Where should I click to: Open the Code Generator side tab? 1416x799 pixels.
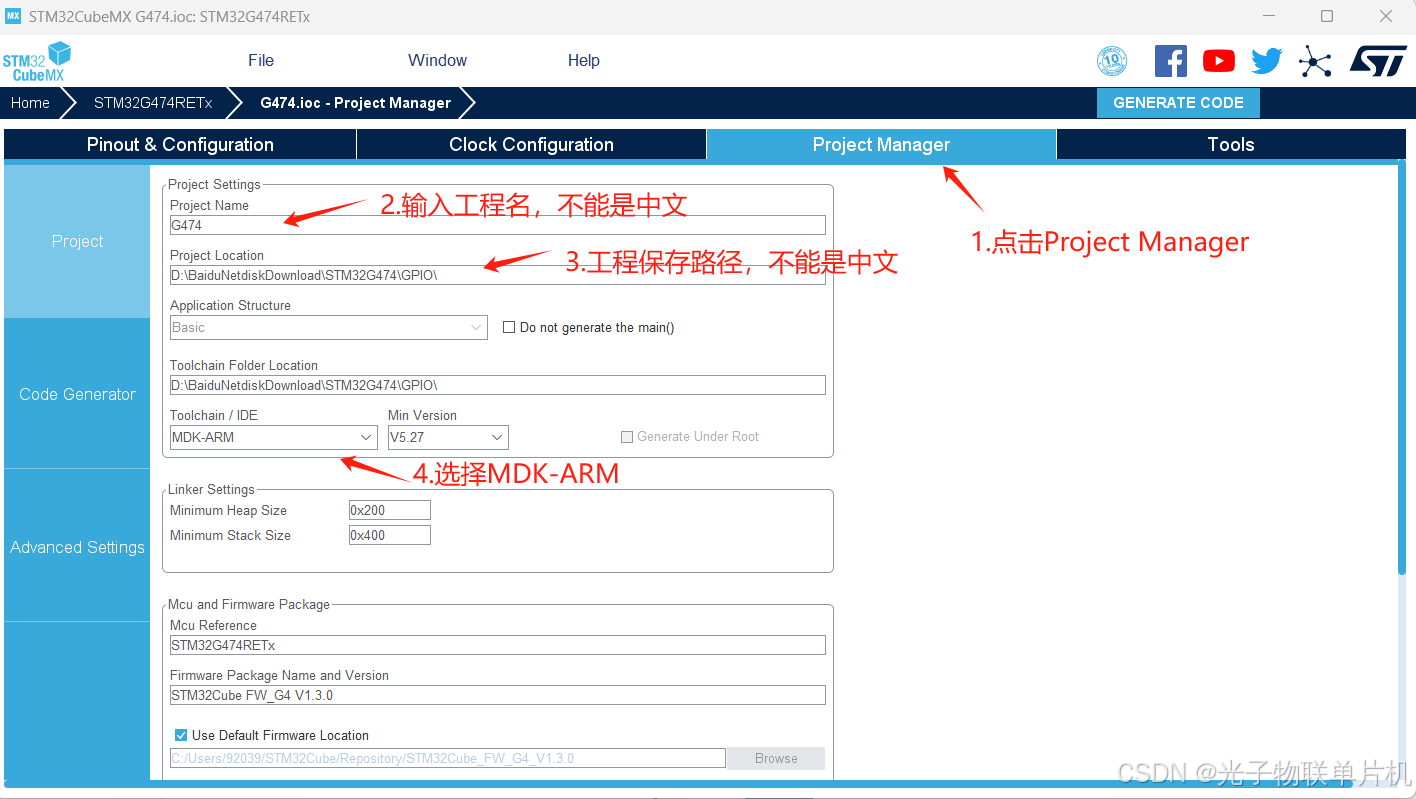[77, 394]
